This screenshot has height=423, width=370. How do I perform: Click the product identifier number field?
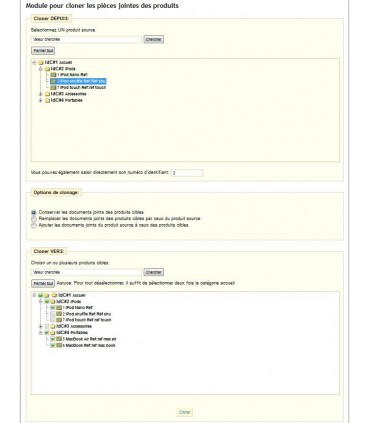click(x=187, y=173)
